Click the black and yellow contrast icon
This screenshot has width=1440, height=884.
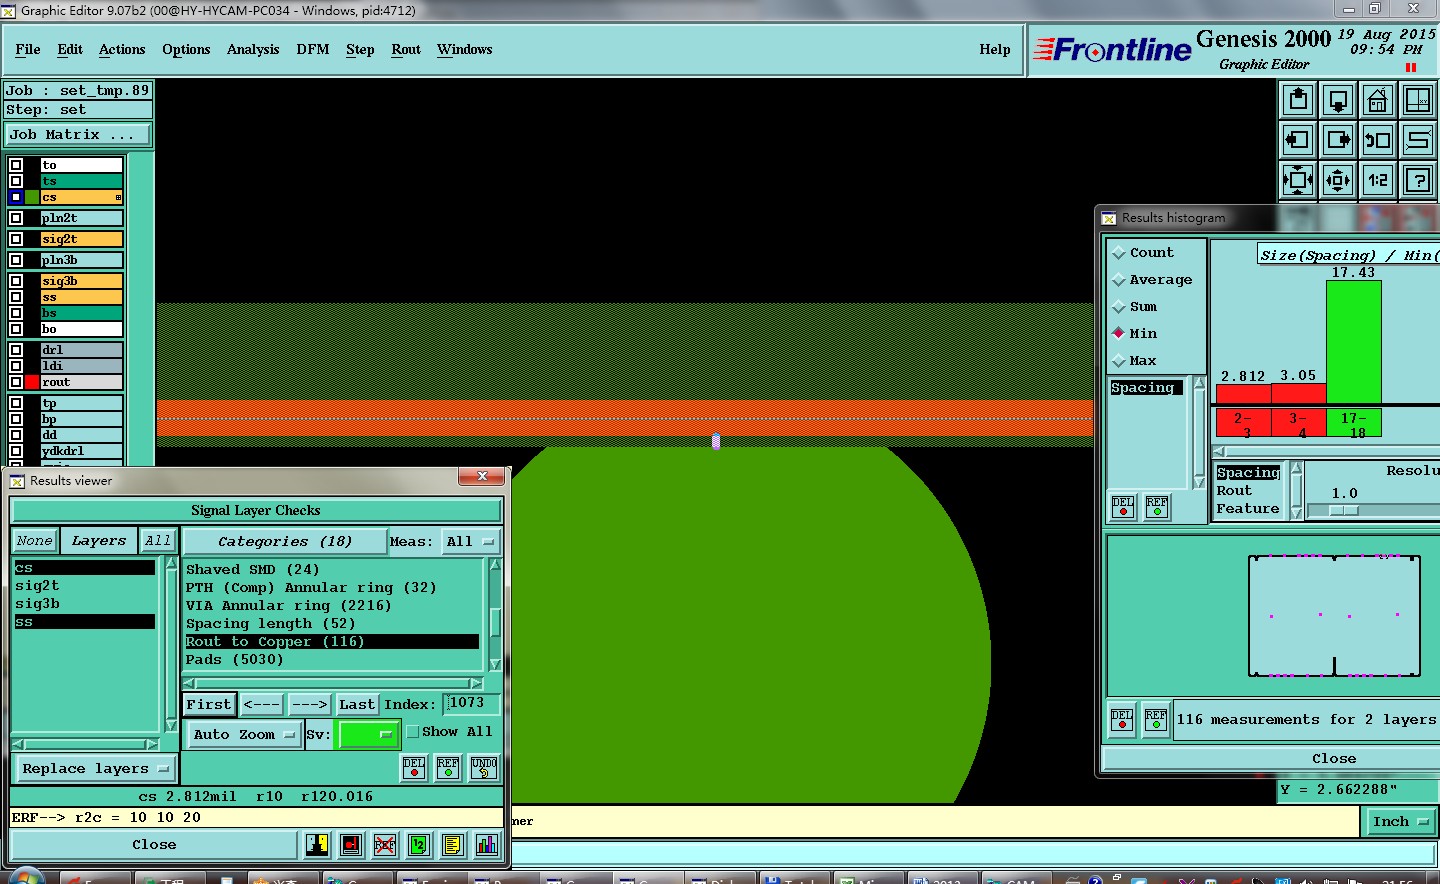pyautogui.click(x=317, y=845)
